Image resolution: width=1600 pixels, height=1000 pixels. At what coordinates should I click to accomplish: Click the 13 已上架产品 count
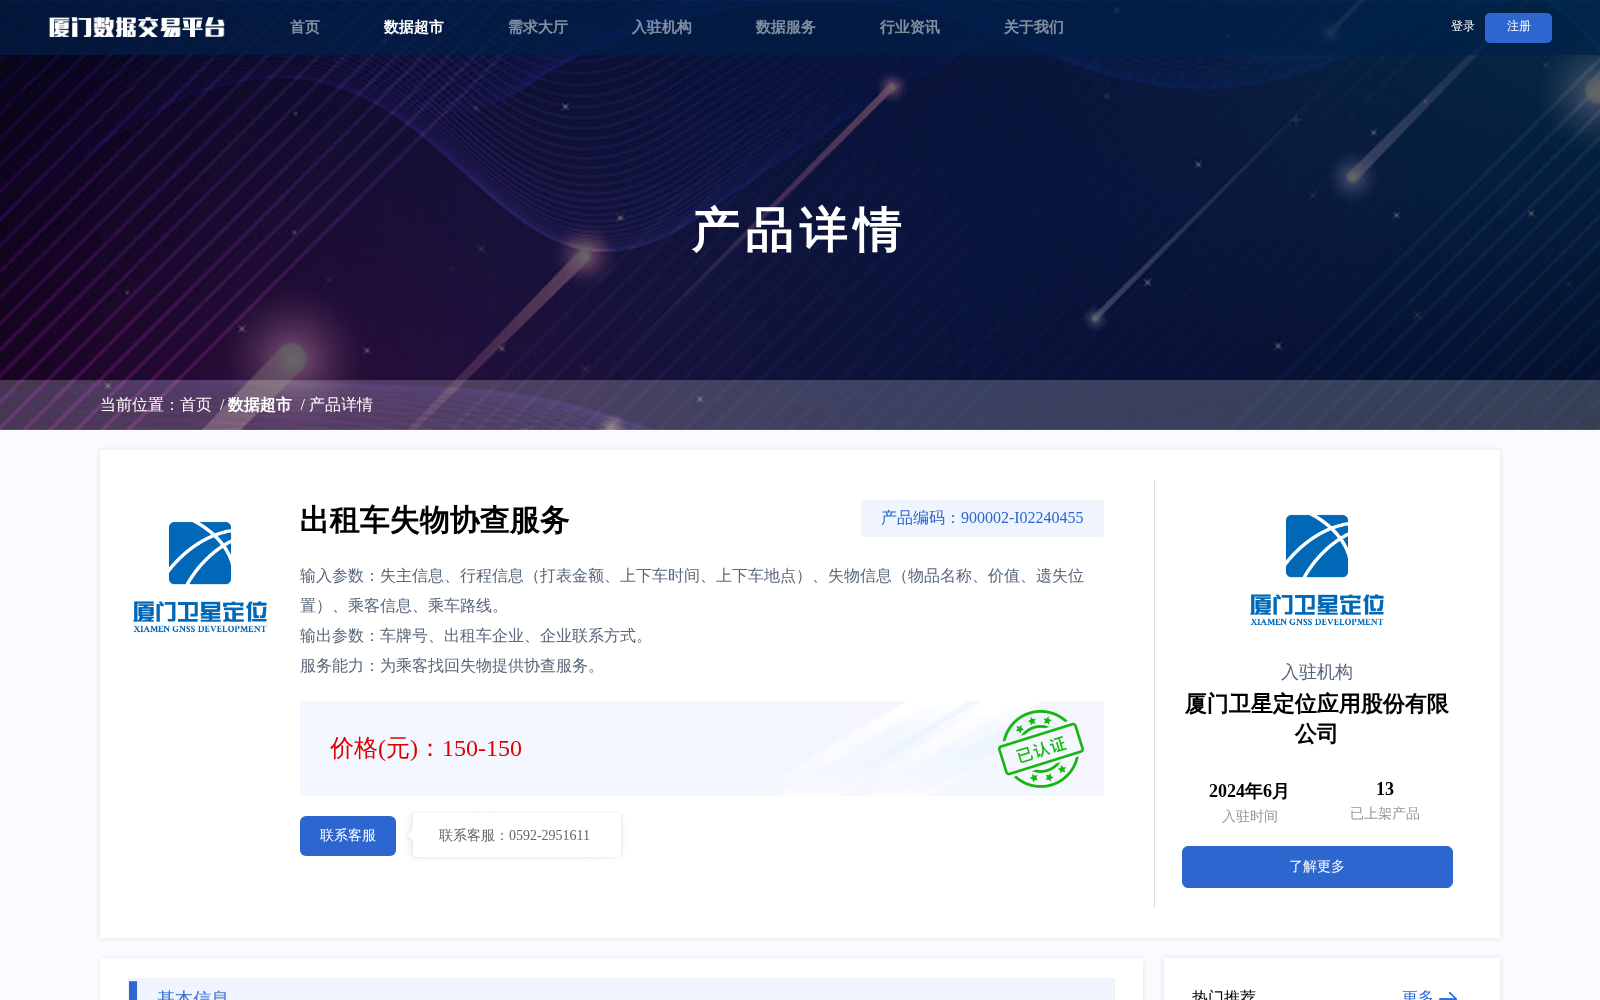click(x=1385, y=789)
